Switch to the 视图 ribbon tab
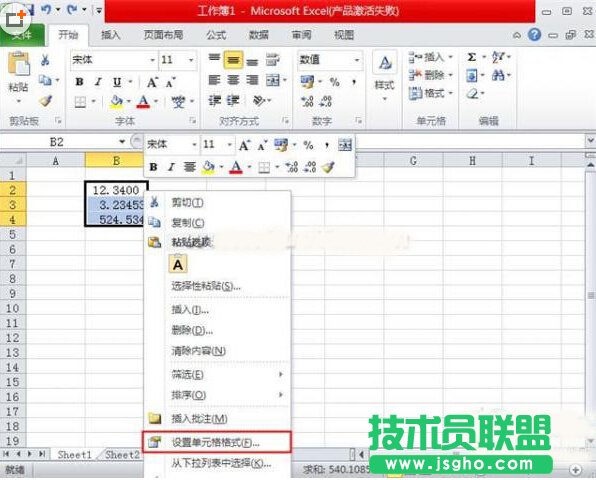The width and height of the screenshot is (596, 480). tap(344, 35)
